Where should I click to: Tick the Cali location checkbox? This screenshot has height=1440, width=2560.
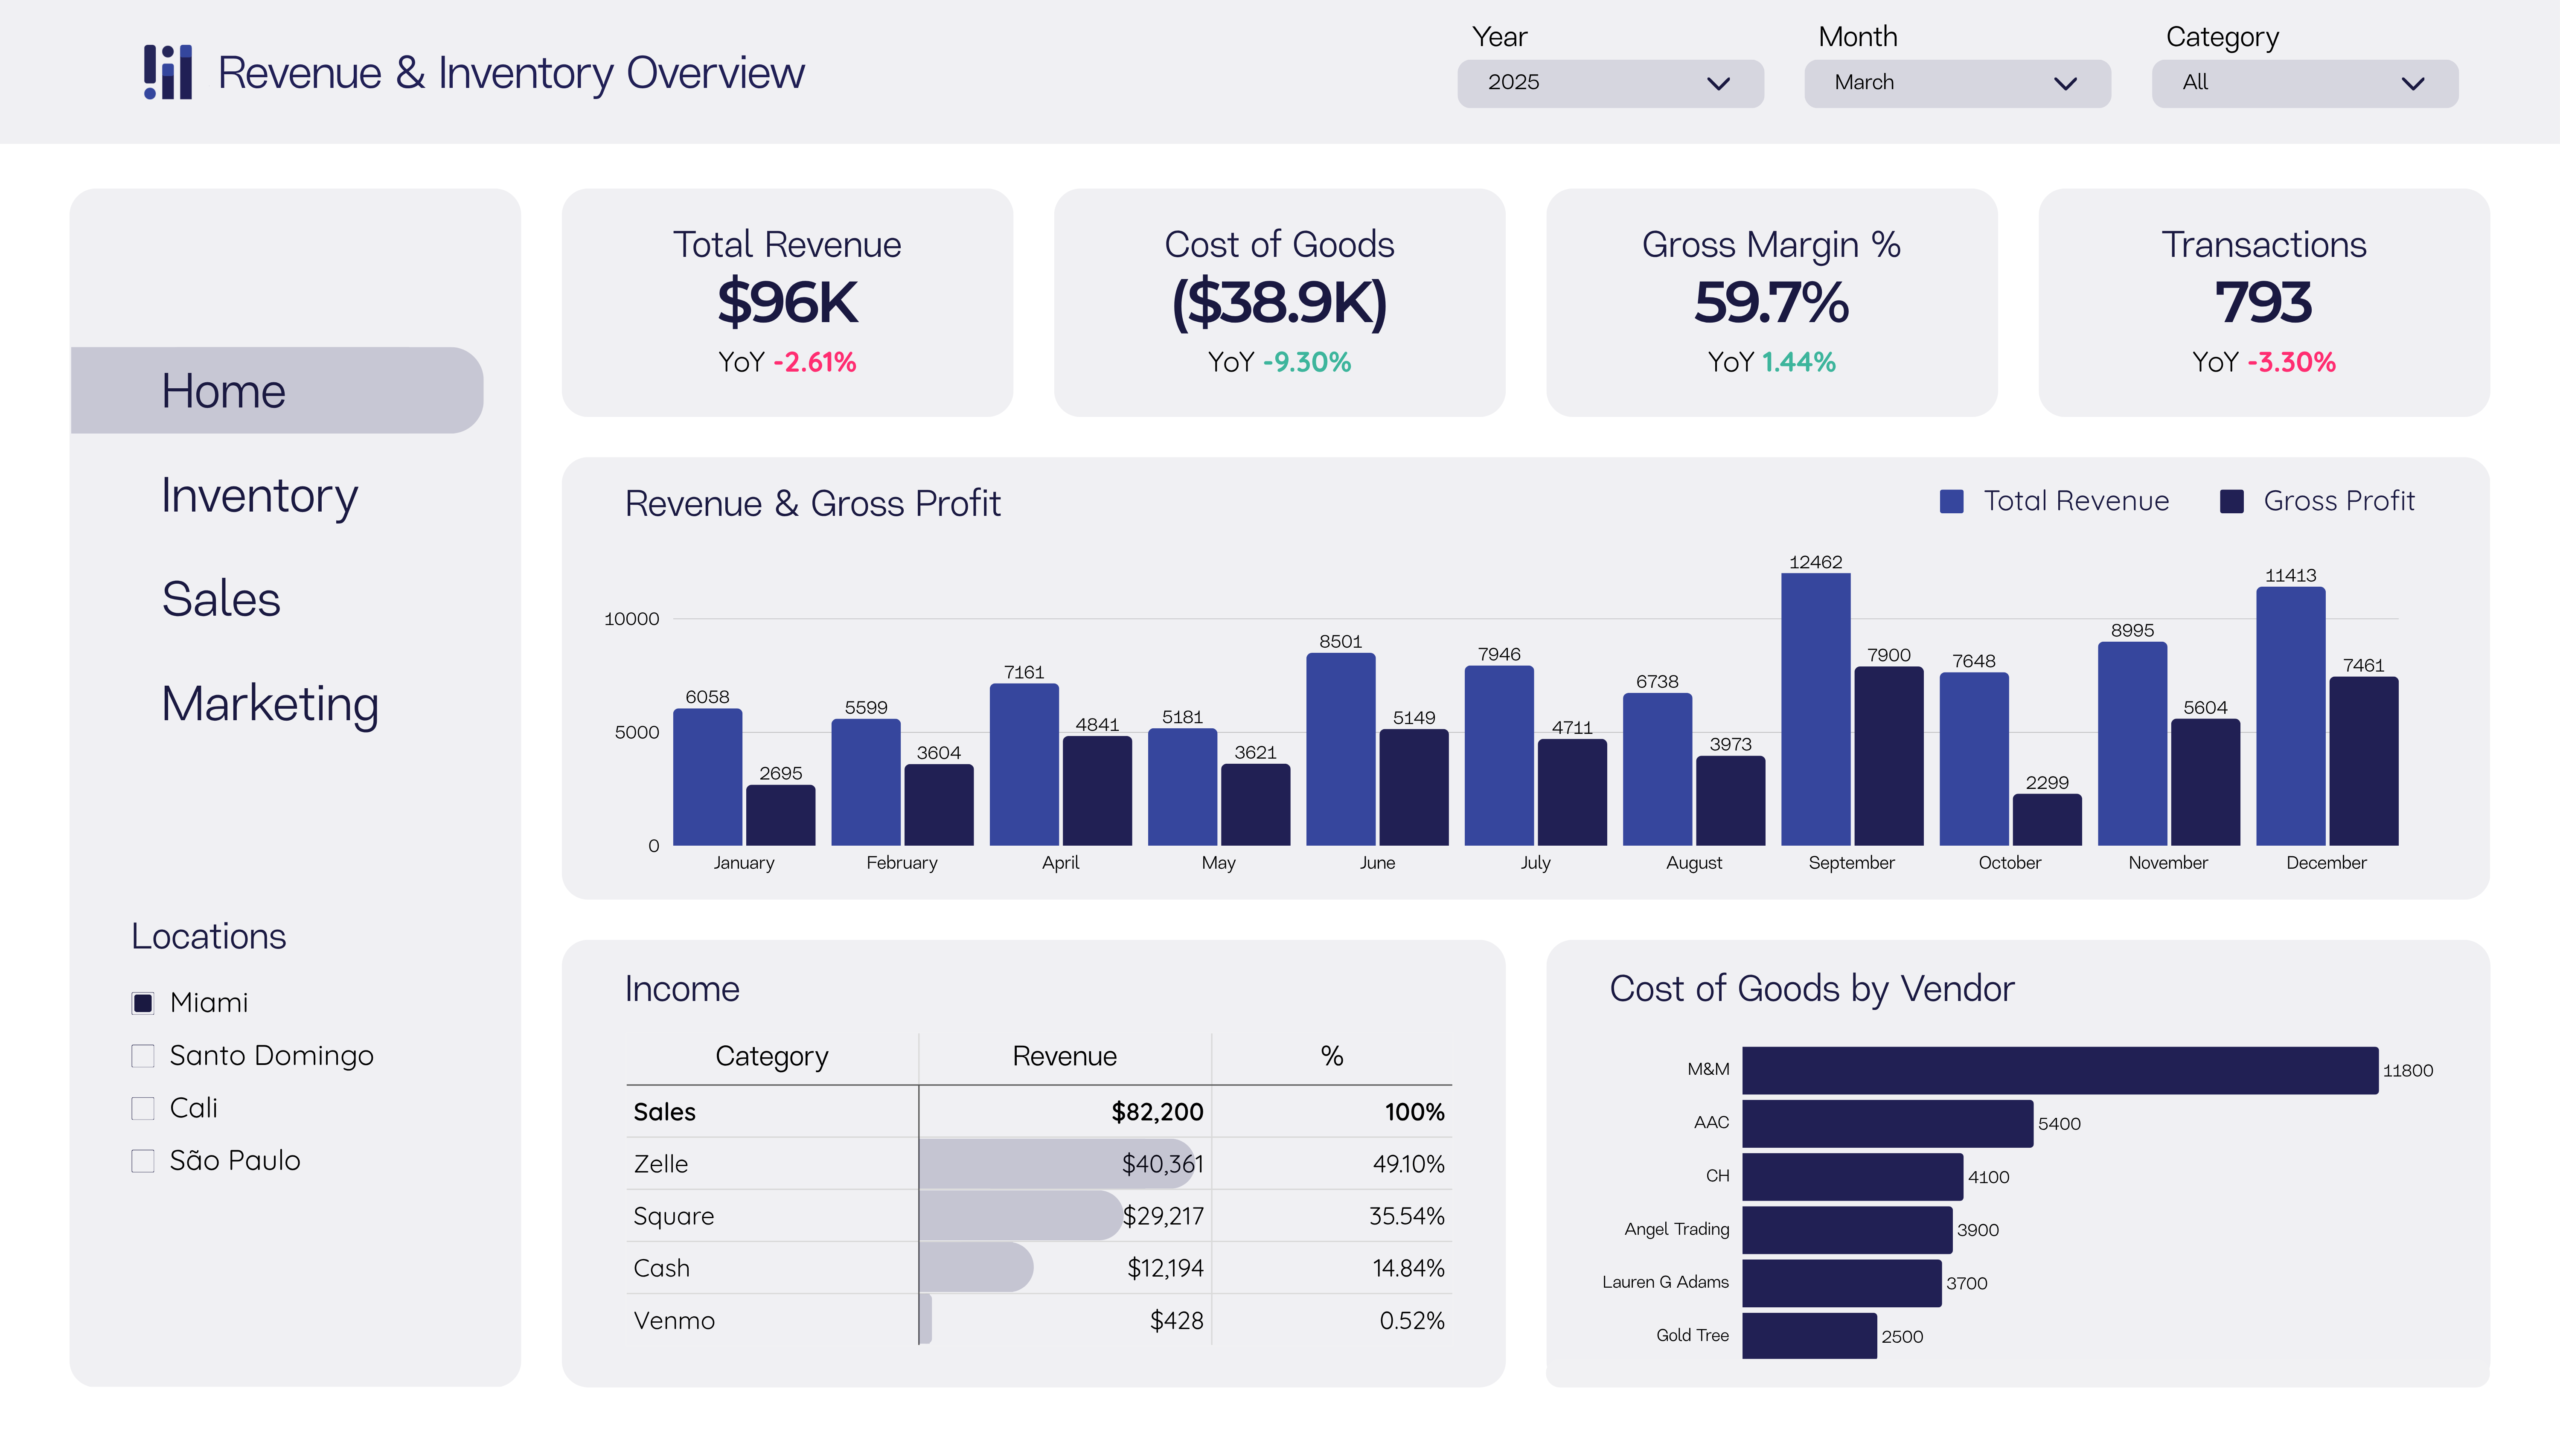coord(143,1108)
